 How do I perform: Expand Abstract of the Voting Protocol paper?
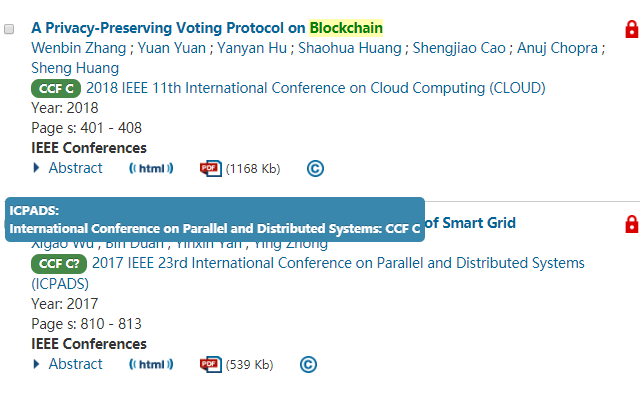(x=68, y=168)
